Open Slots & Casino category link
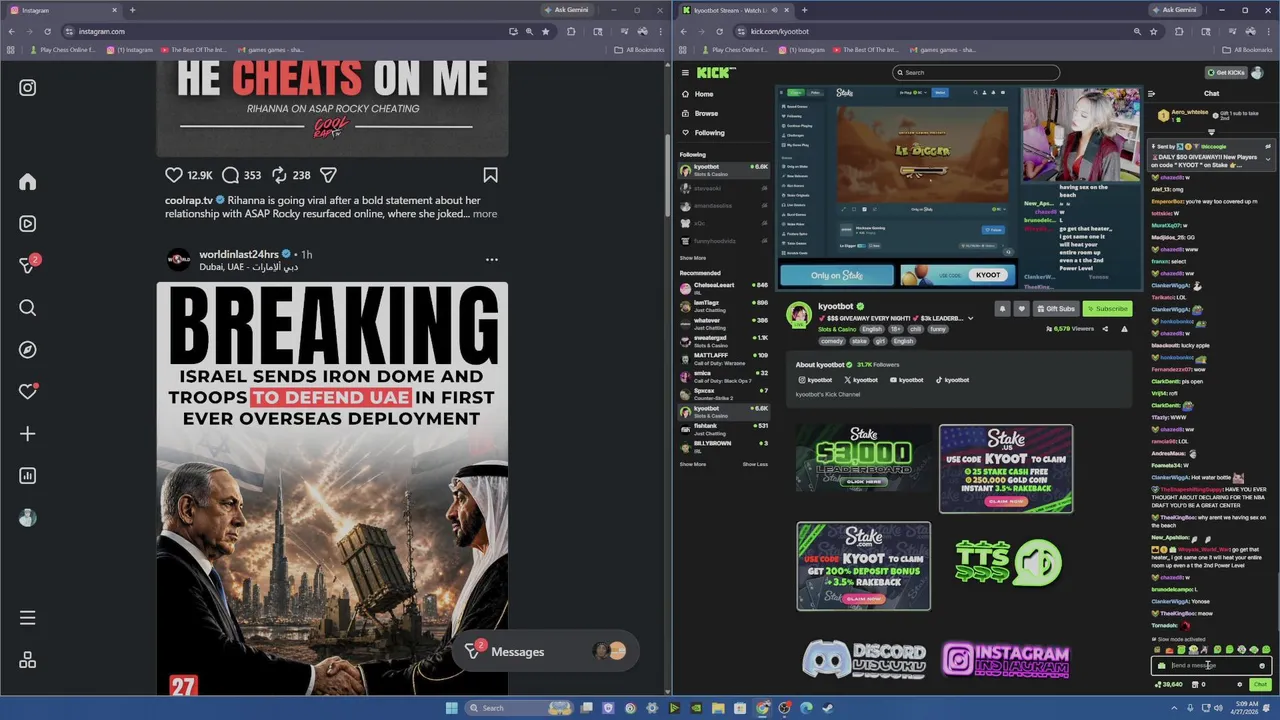 click(837, 329)
